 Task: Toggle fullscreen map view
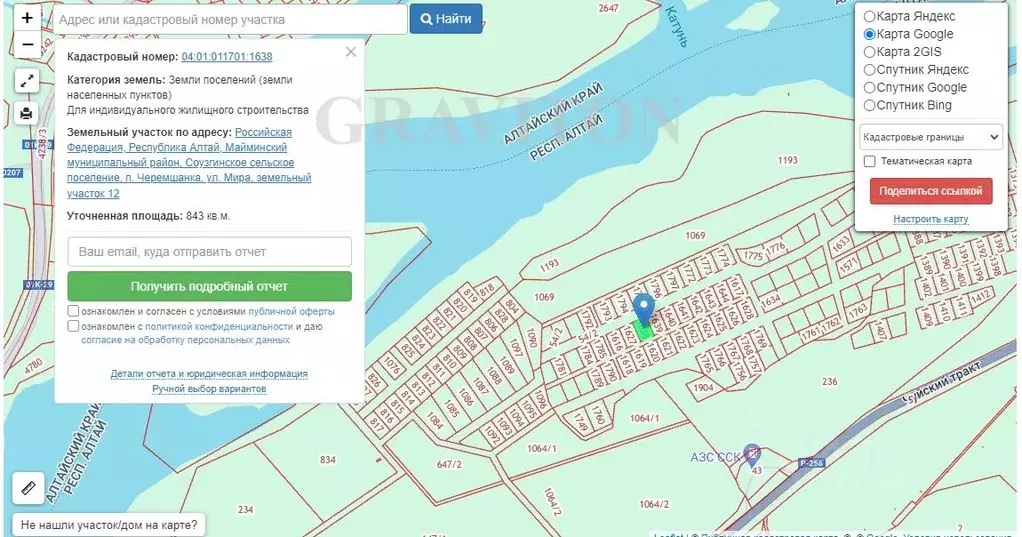[x=27, y=82]
